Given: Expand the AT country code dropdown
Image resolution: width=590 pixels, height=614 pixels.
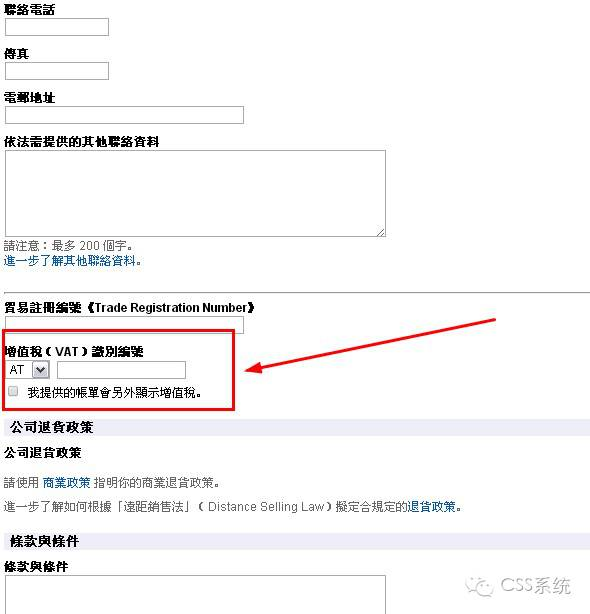Looking at the screenshot, I should [41, 370].
